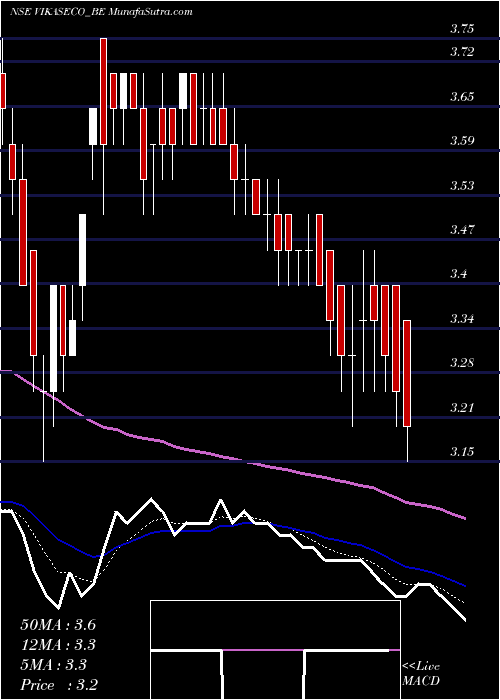This screenshot has height=700, width=500.
Task: Click the last red candle at chart's right end
Action: pos(407,373)
